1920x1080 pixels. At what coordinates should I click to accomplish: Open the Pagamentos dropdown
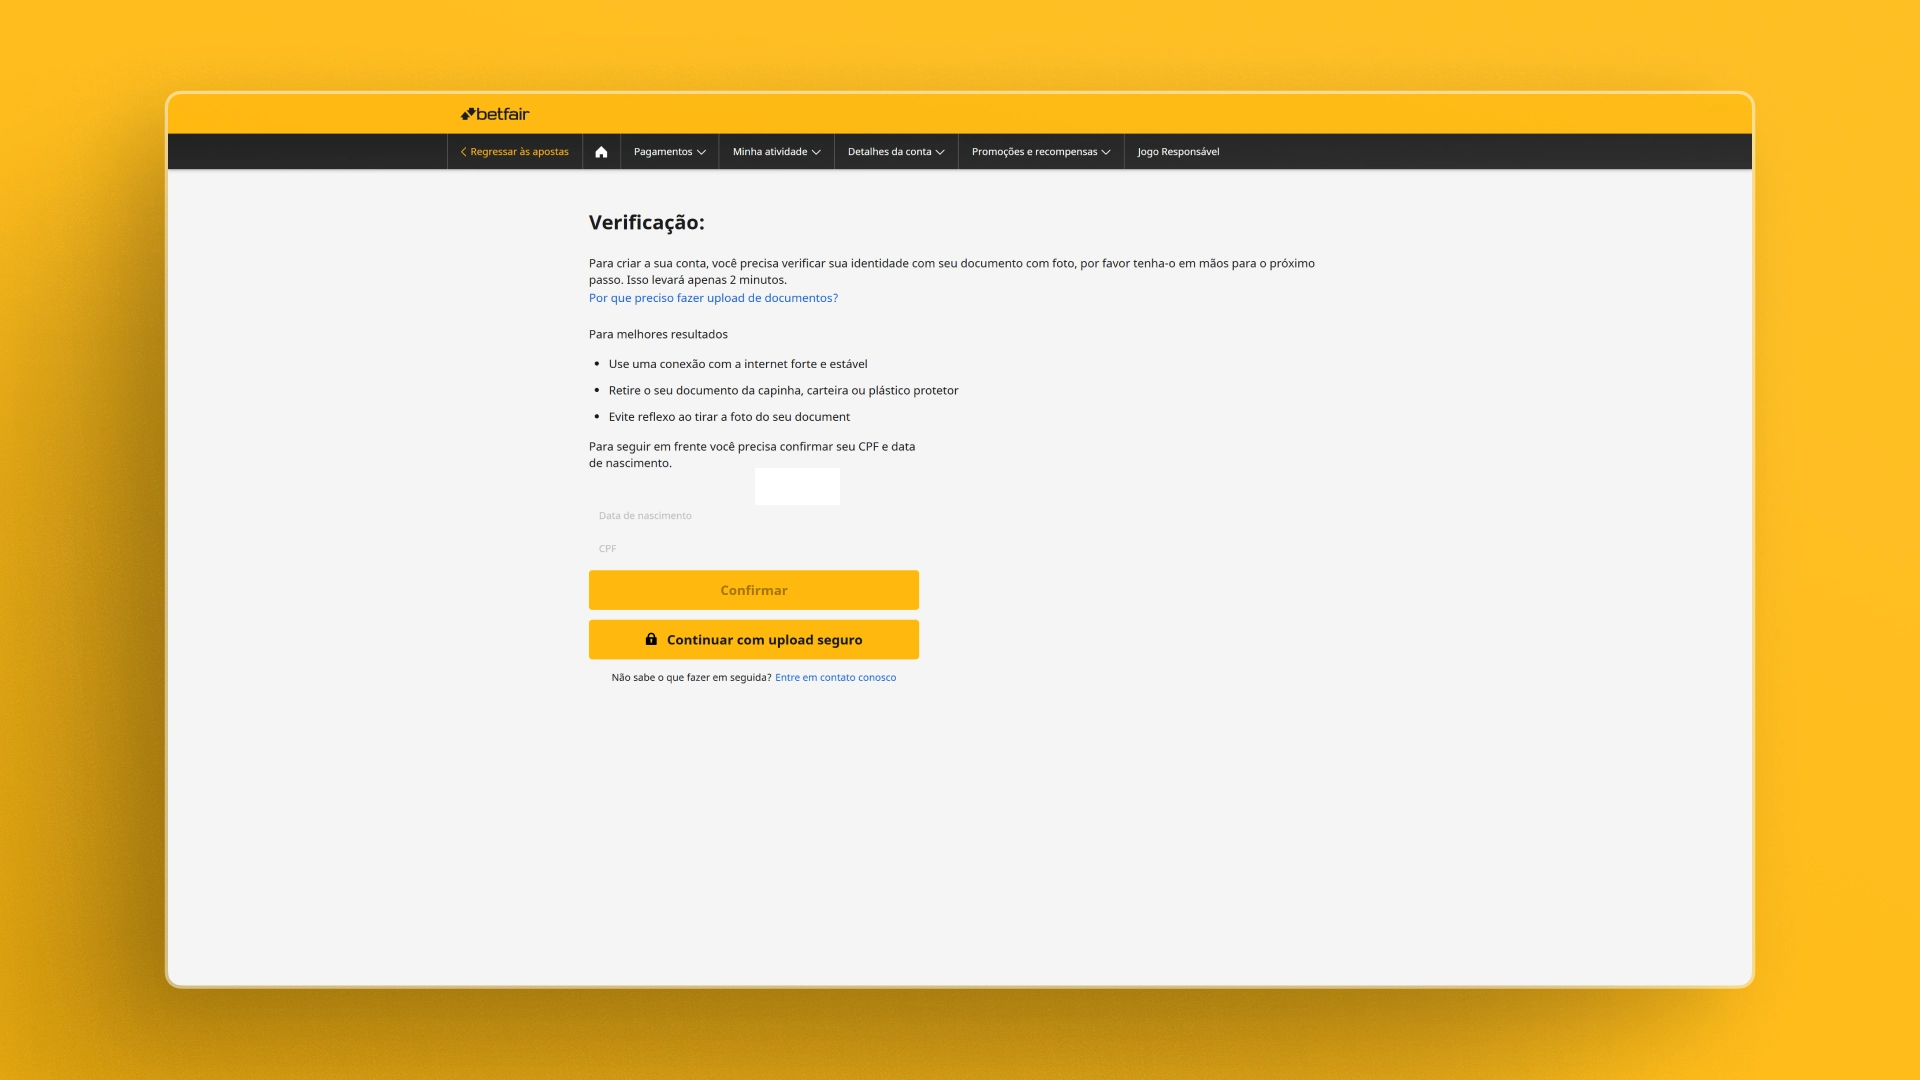click(668, 151)
